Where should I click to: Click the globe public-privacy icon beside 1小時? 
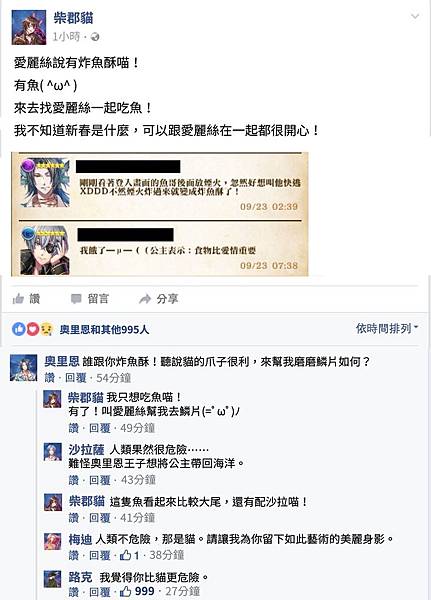click(x=95, y=37)
